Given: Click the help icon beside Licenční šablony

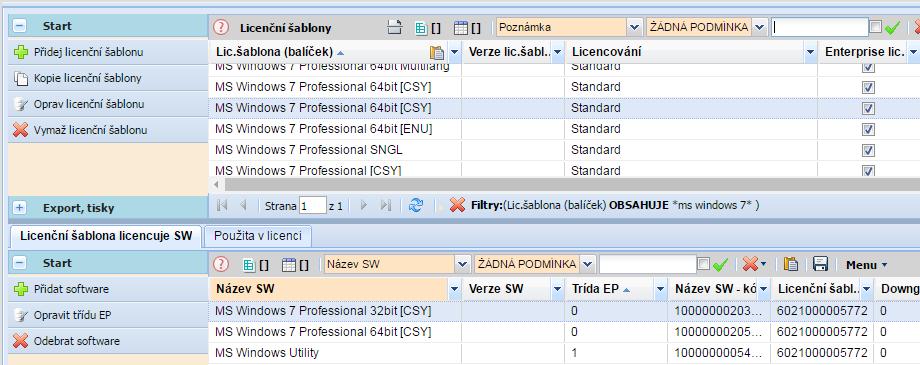Looking at the screenshot, I should click(221, 27).
